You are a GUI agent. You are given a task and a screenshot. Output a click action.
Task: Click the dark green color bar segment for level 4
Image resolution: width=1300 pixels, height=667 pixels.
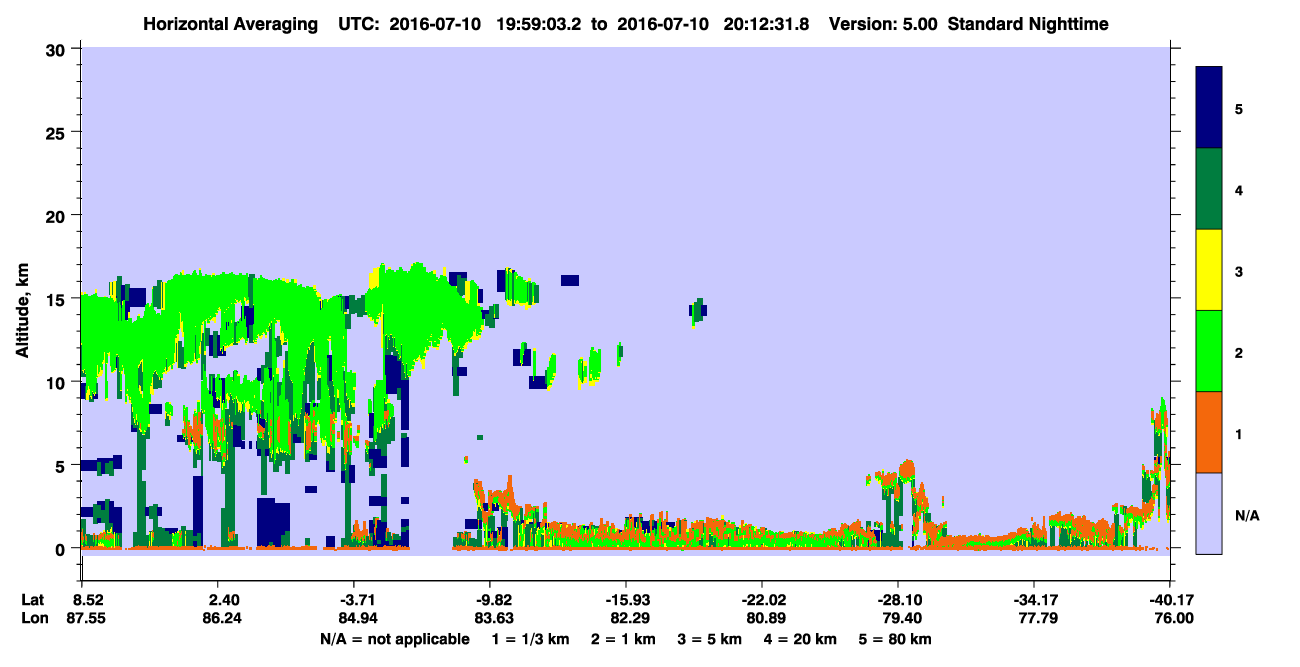click(x=1209, y=189)
